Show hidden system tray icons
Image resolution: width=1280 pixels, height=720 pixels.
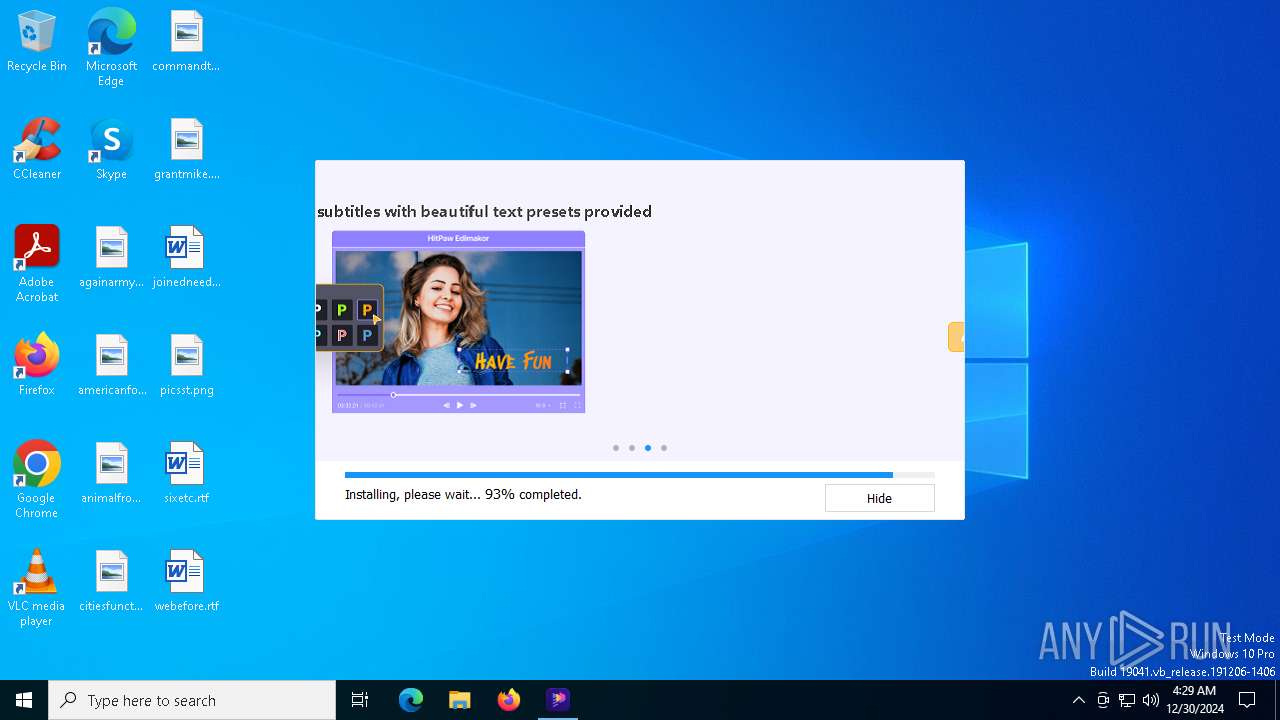[1078, 700]
